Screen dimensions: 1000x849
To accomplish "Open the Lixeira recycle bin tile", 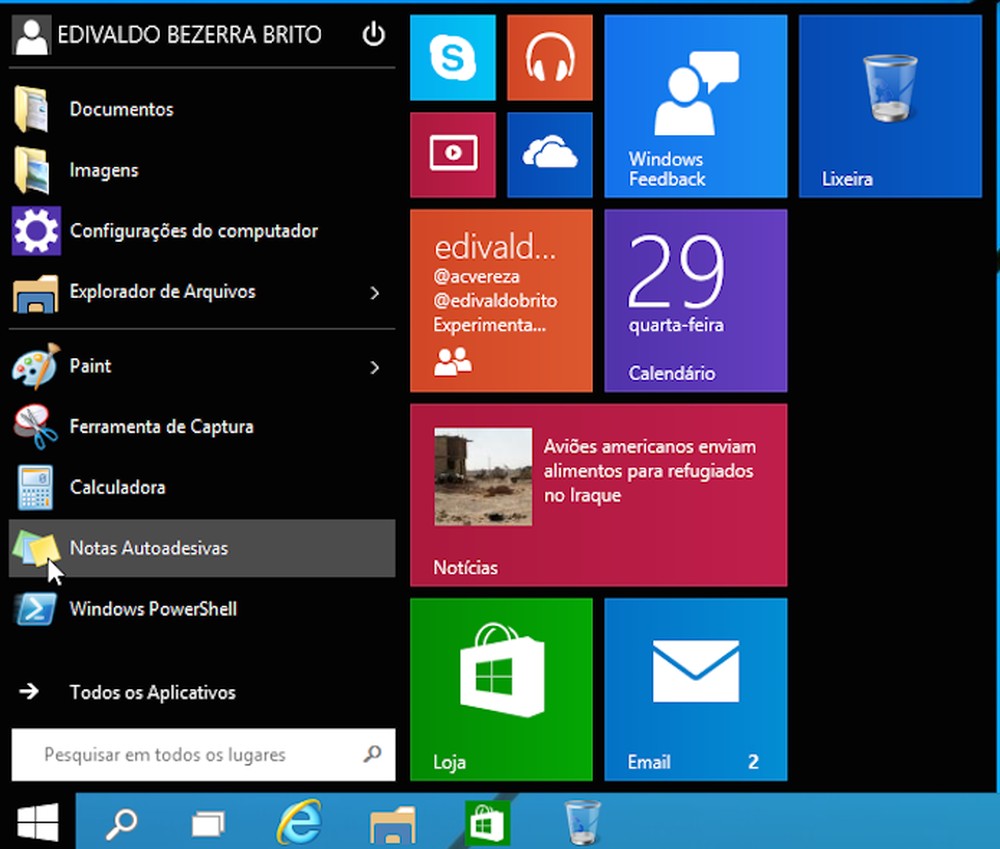I will coord(890,107).
